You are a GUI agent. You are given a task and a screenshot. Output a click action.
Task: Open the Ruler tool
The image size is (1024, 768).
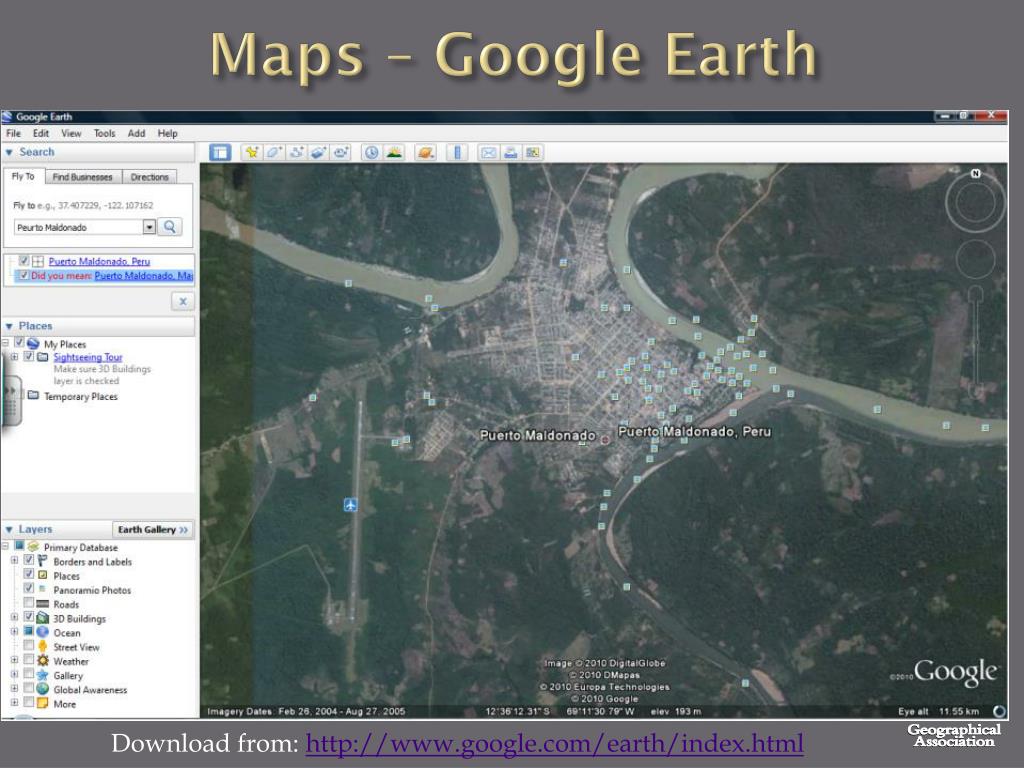[457, 153]
